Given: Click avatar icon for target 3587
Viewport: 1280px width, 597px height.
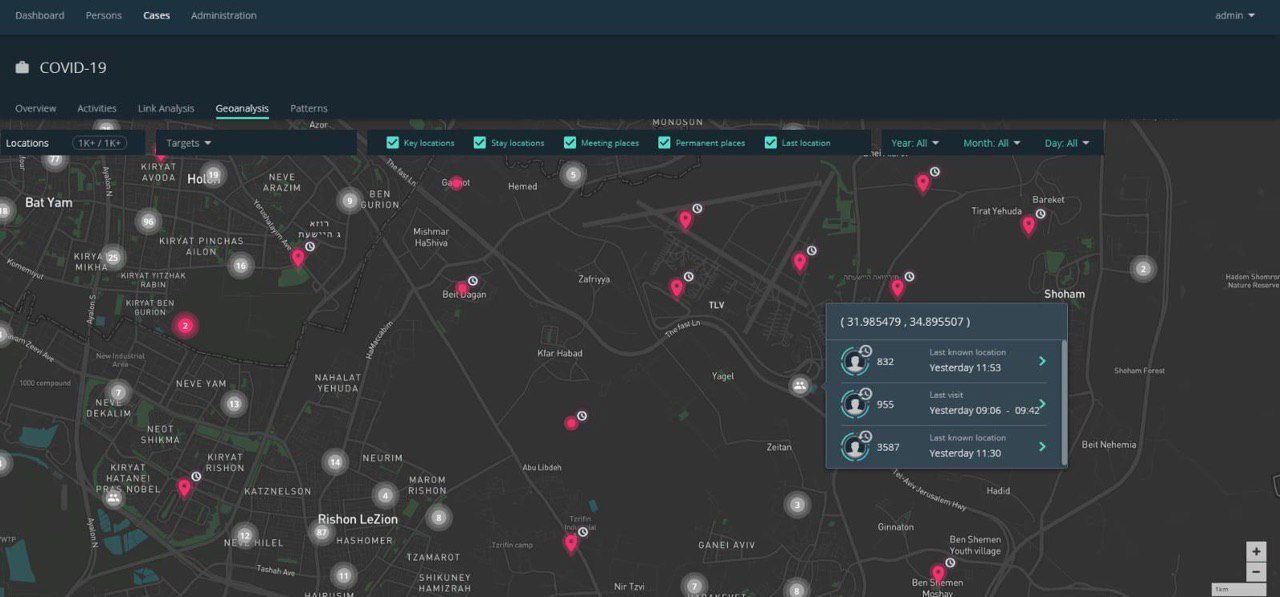Looking at the screenshot, I should tap(855, 446).
